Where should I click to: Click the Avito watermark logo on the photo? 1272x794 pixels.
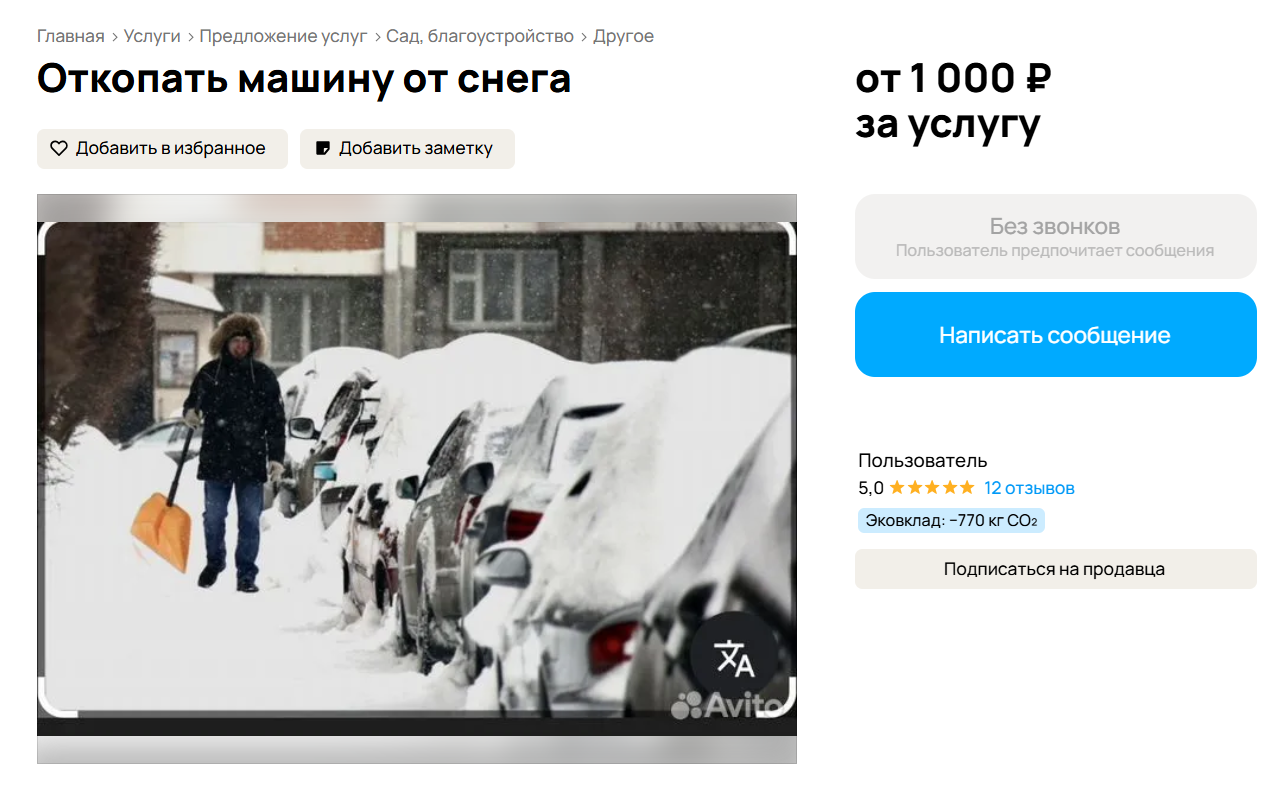tap(727, 705)
